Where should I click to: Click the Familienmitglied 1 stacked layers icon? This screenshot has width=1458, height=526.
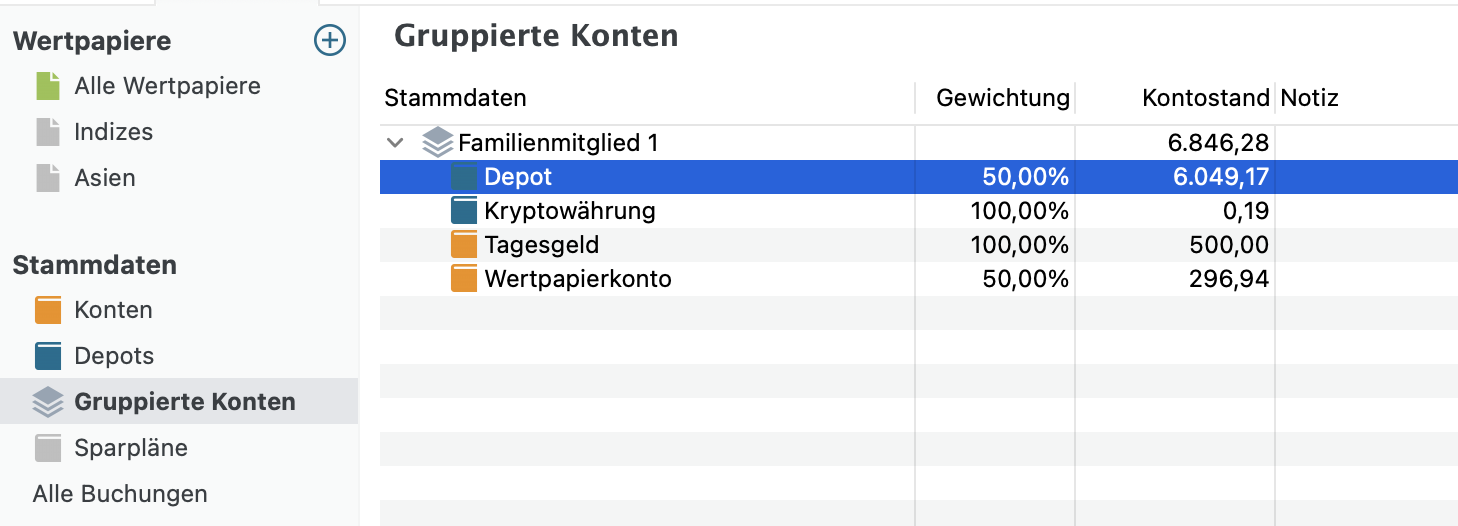(x=437, y=143)
